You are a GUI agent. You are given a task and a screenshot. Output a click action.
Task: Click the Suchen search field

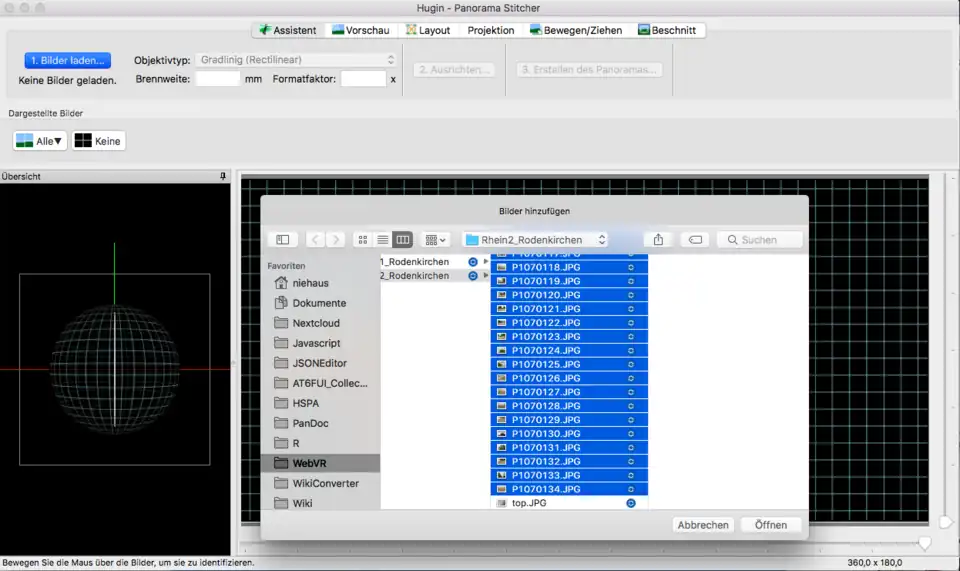[x=760, y=240]
